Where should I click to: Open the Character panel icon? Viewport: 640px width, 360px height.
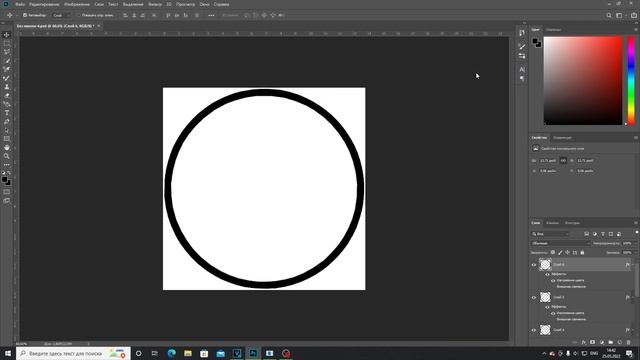(x=522, y=69)
